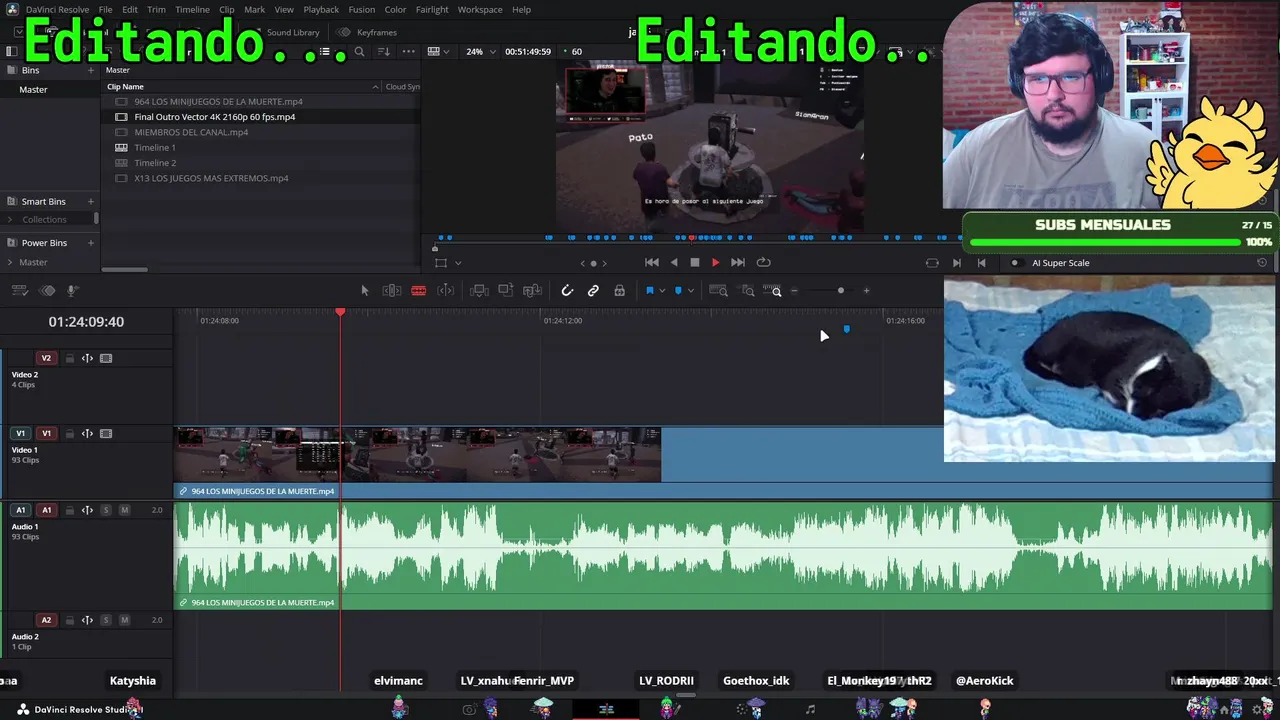Click the timeline playhead marker
This screenshot has height=720, width=1280.
point(340,313)
